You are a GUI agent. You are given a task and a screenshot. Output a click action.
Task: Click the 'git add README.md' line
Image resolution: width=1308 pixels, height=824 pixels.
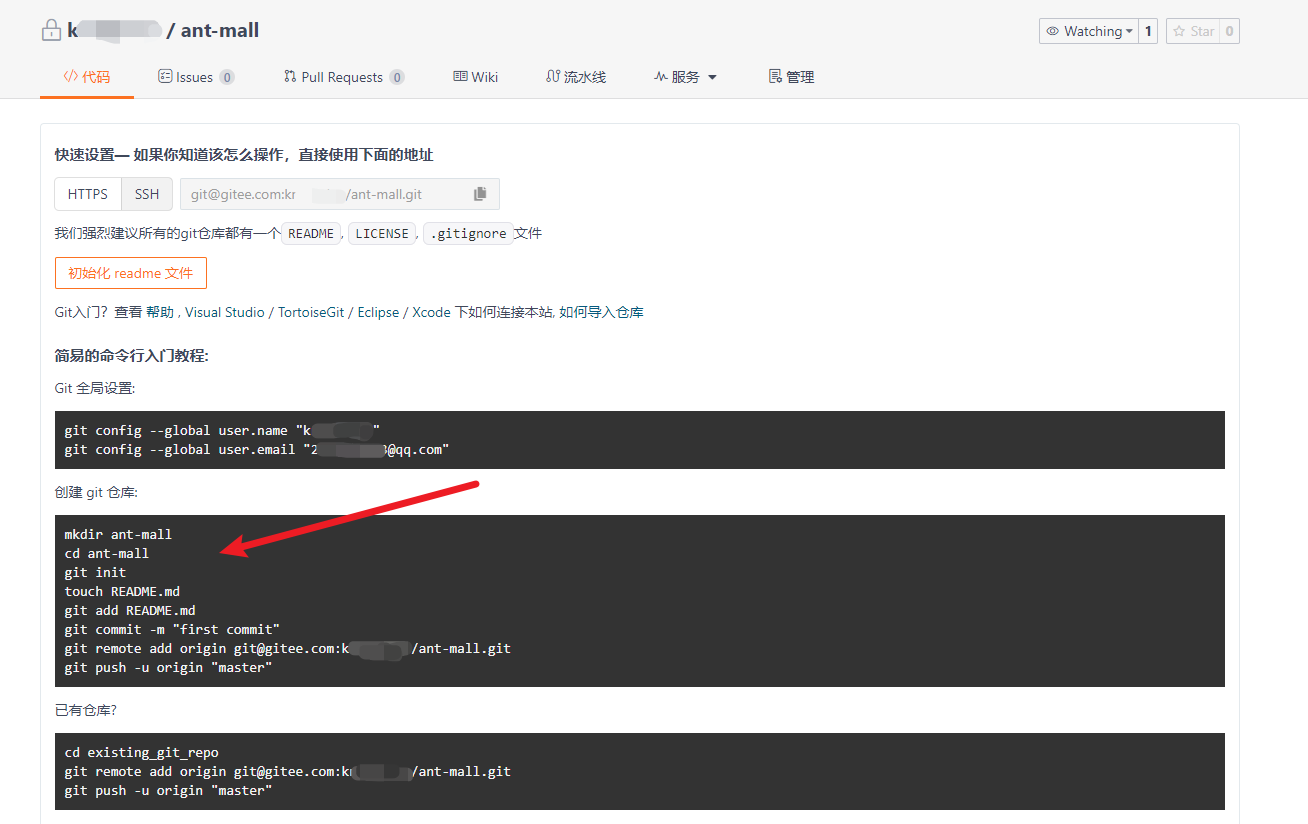pyautogui.click(x=130, y=610)
